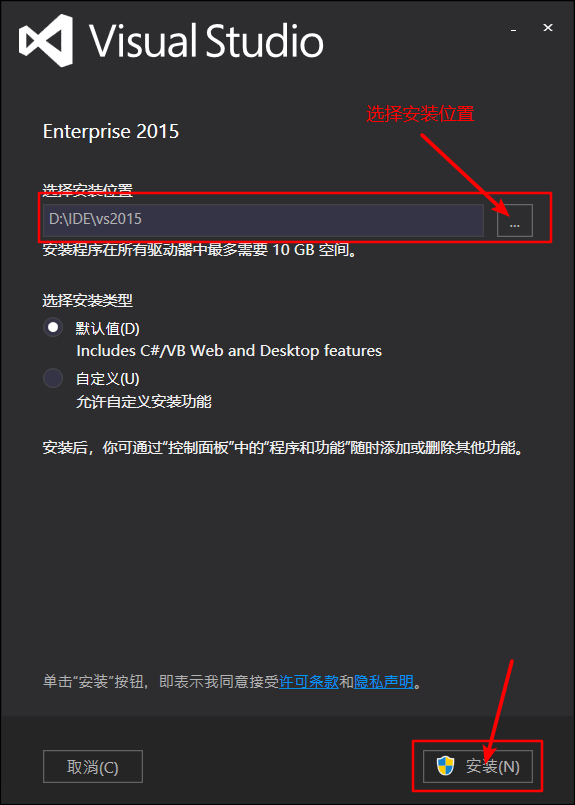575x805 pixels.
Task: Open folder browser with the "..." button
Action: pyautogui.click(x=514, y=221)
